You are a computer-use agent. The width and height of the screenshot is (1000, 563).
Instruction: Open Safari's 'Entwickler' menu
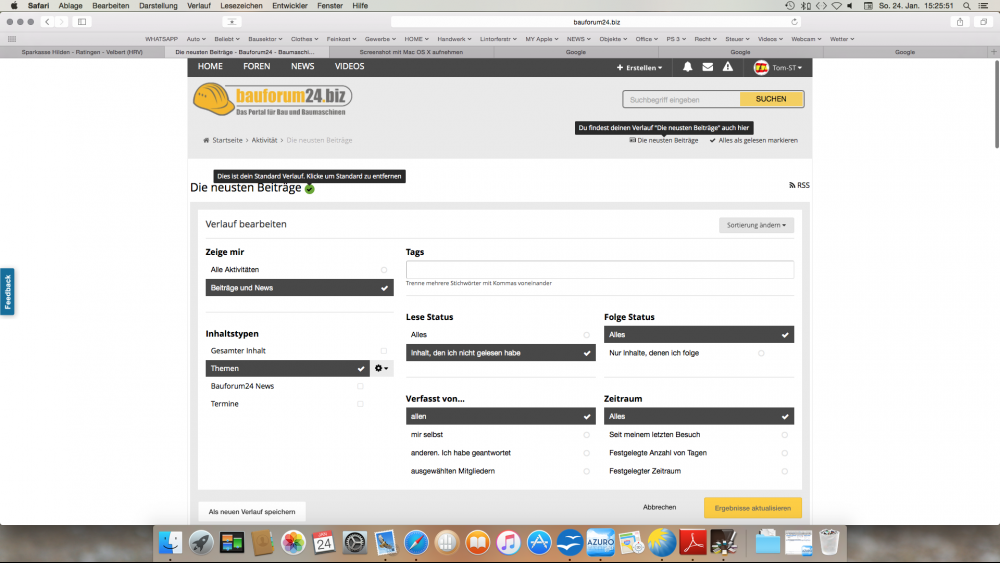(x=290, y=6)
